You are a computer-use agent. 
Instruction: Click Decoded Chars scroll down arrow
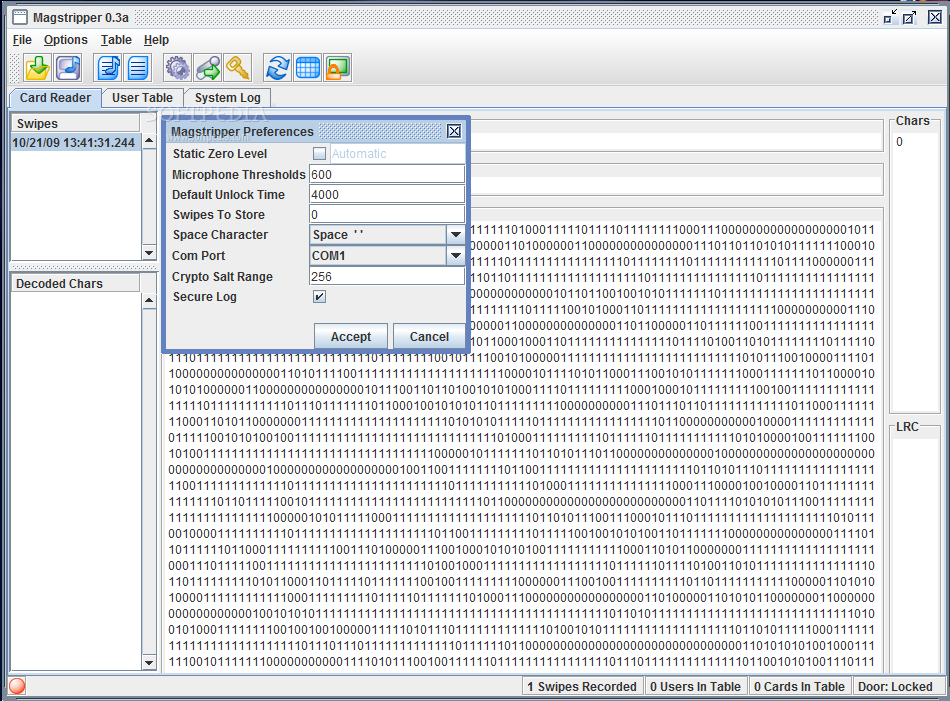pos(149,662)
